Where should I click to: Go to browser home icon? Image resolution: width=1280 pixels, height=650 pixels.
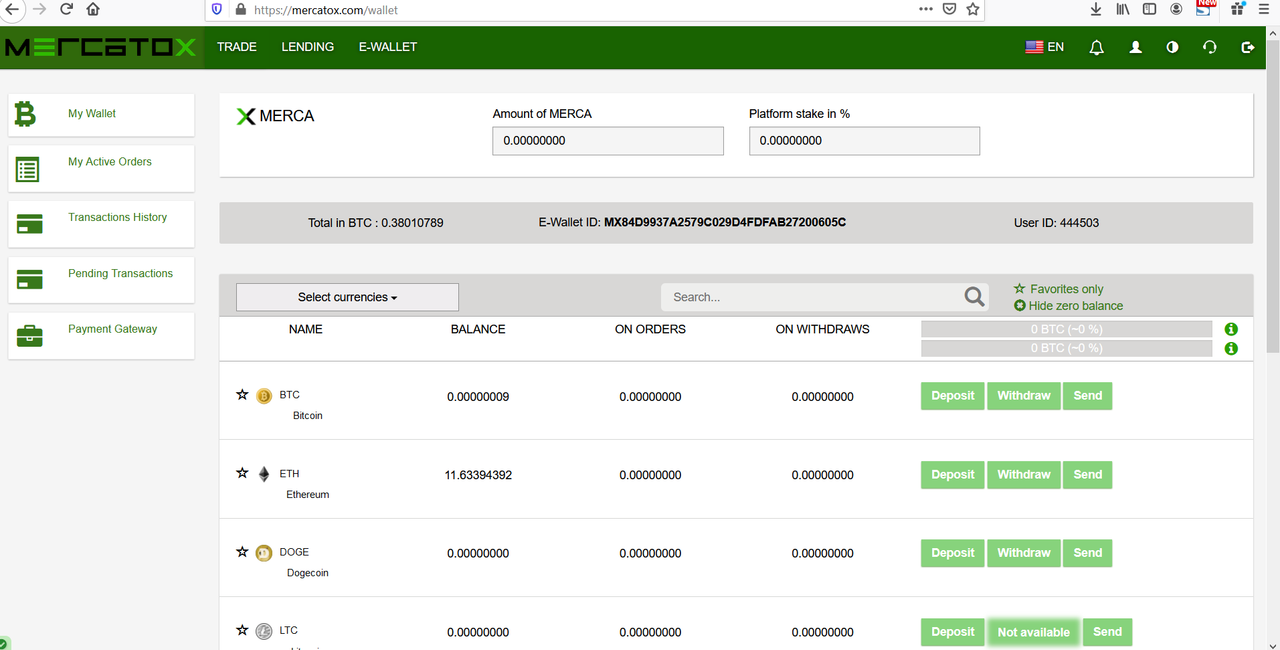point(93,9)
